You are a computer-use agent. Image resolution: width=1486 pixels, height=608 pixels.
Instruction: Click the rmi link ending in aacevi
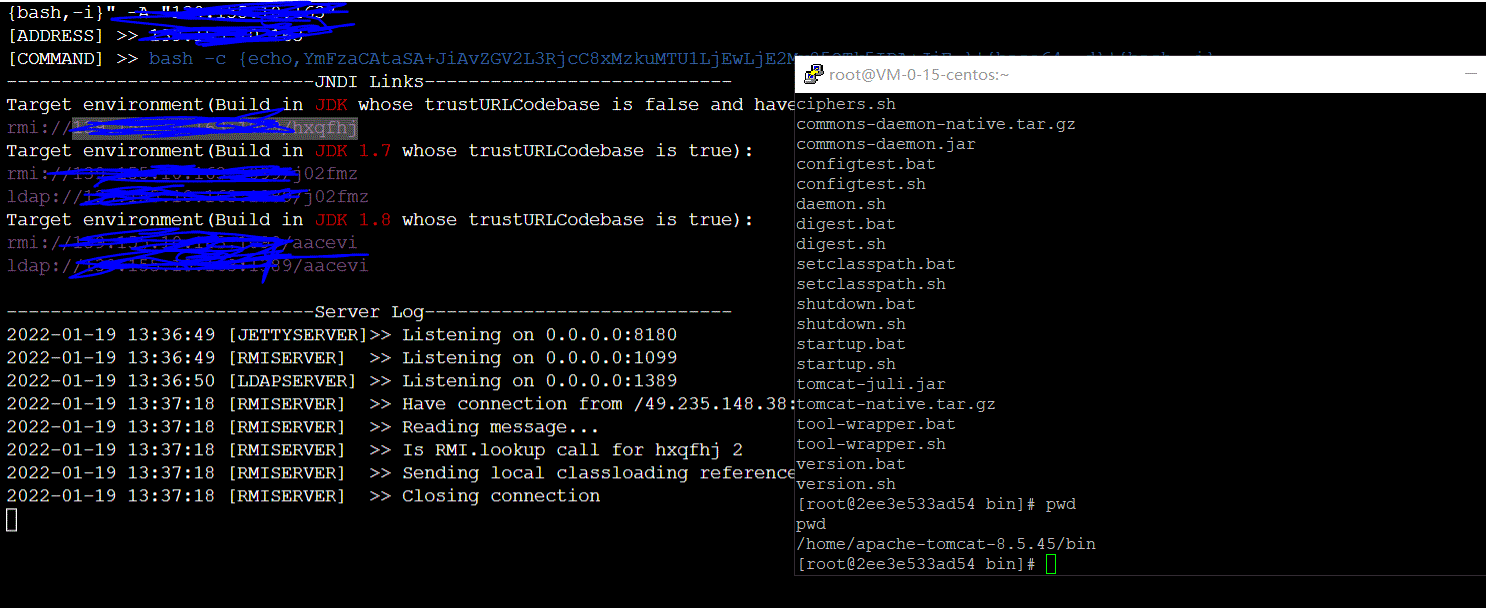click(182, 243)
